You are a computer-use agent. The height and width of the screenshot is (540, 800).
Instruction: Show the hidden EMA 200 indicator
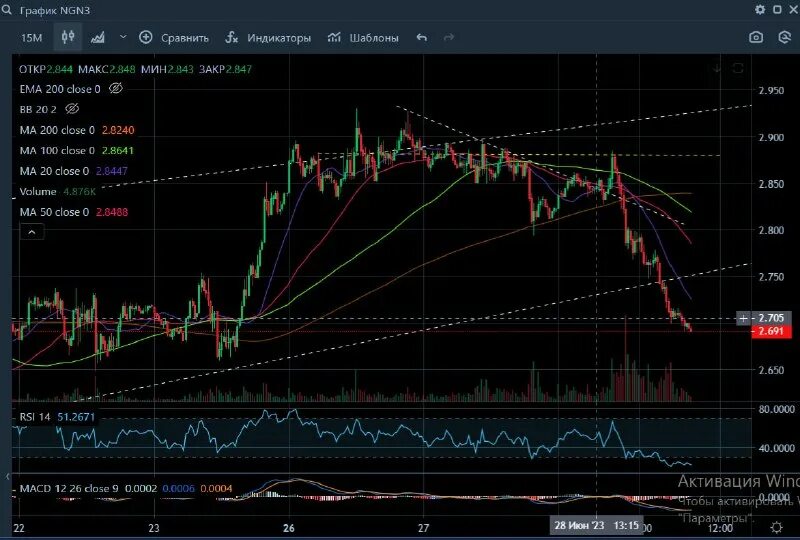click(x=116, y=88)
